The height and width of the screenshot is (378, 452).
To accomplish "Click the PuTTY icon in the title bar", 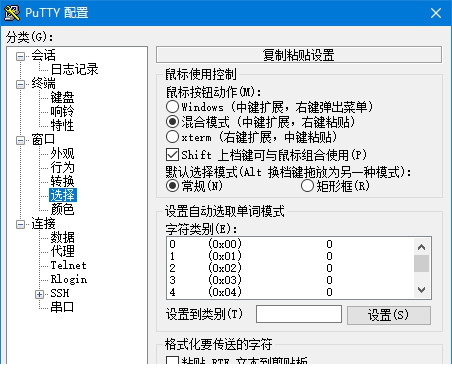I will pos(12,13).
